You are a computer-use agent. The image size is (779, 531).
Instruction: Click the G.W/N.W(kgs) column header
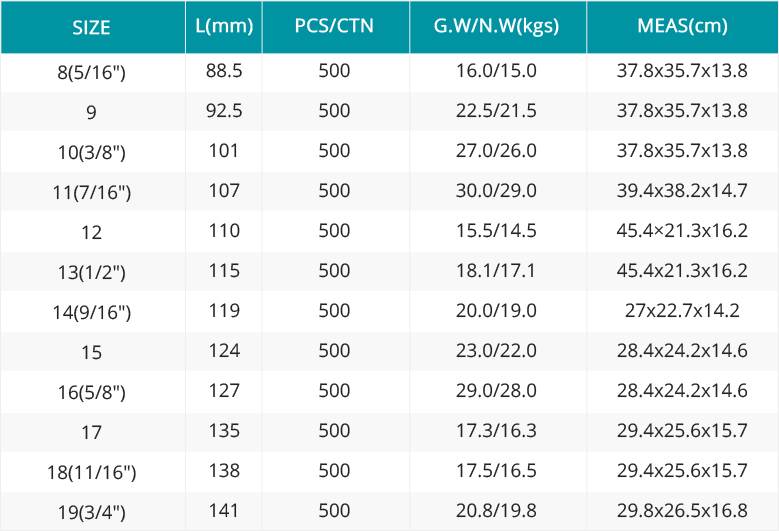tap(496, 26)
